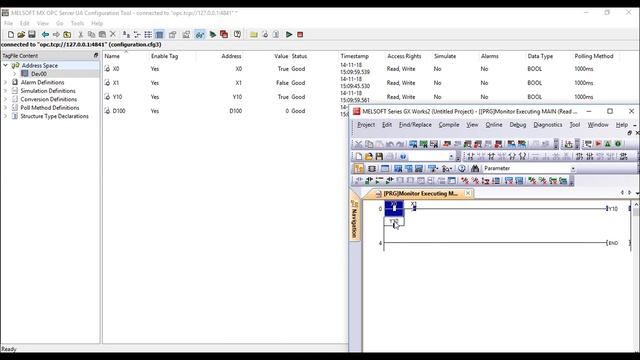Start server with green play icon

click(x=289, y=35)
